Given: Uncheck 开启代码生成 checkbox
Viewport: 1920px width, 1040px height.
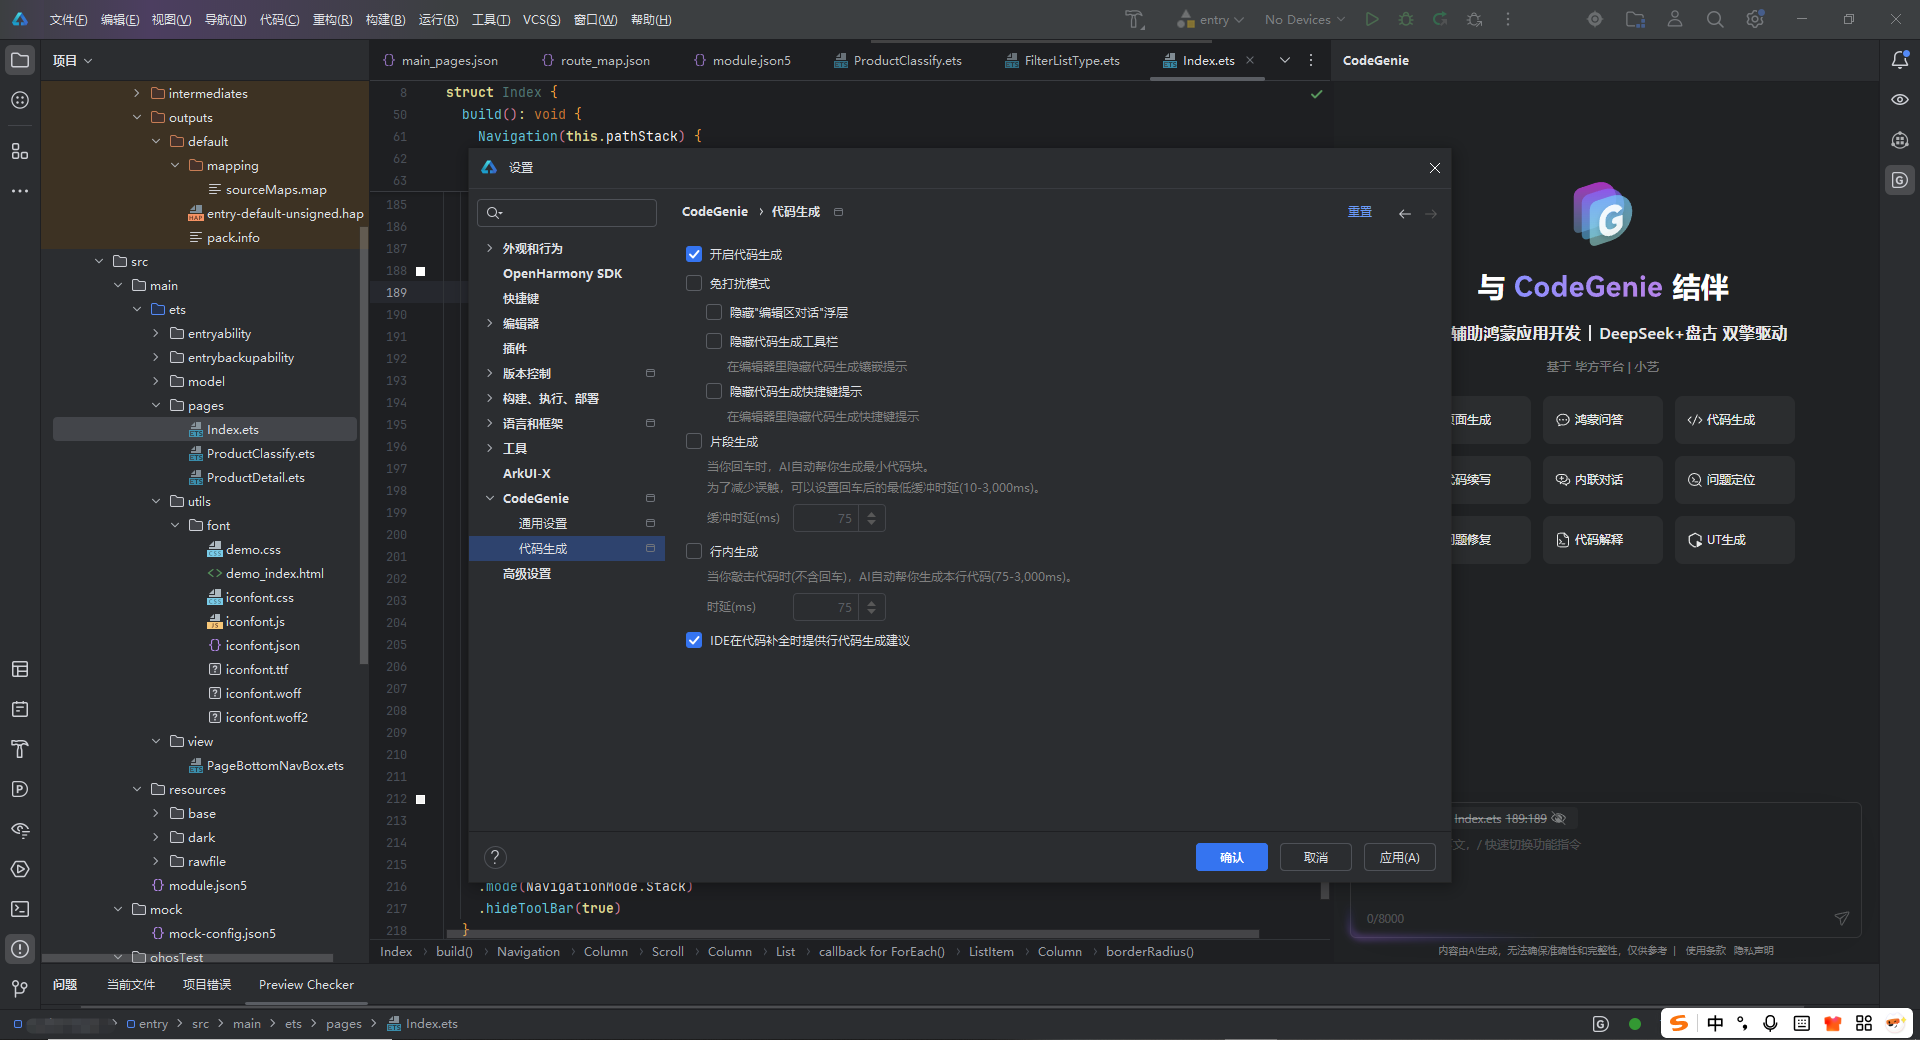Looking at the screenshot, I should tap(694, 254).
